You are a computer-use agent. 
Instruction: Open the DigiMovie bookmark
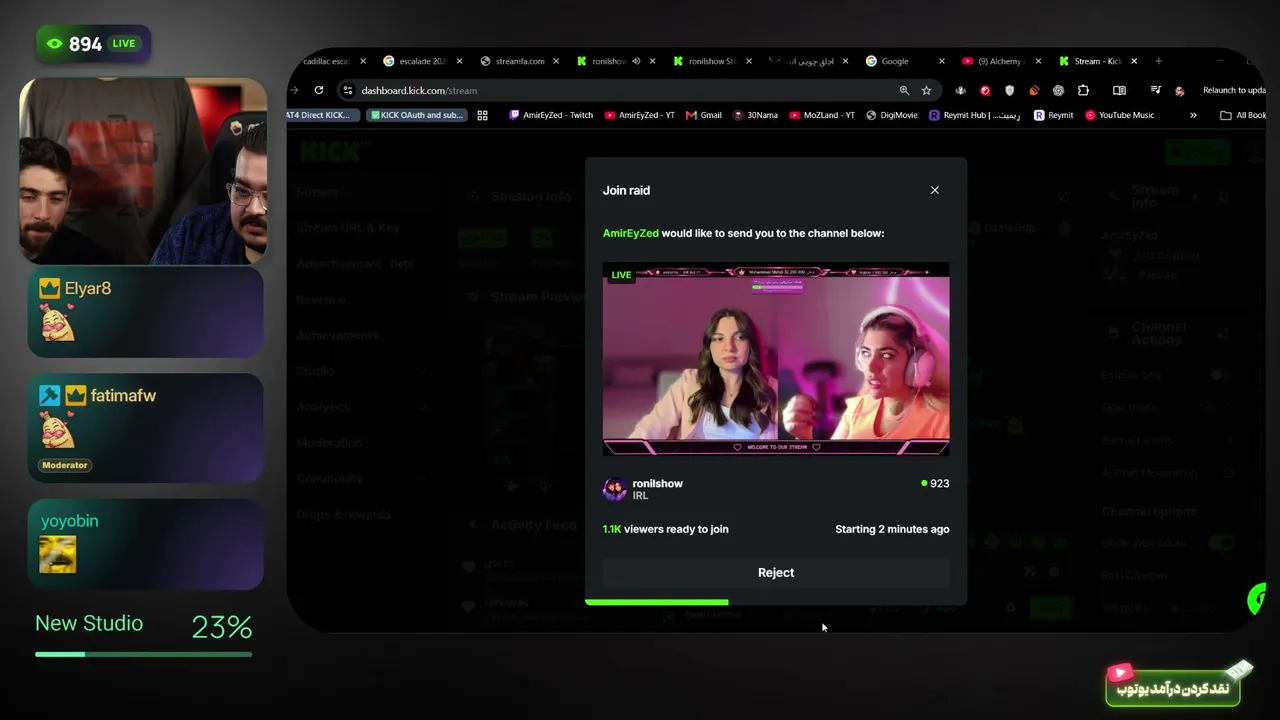(891, 115)
